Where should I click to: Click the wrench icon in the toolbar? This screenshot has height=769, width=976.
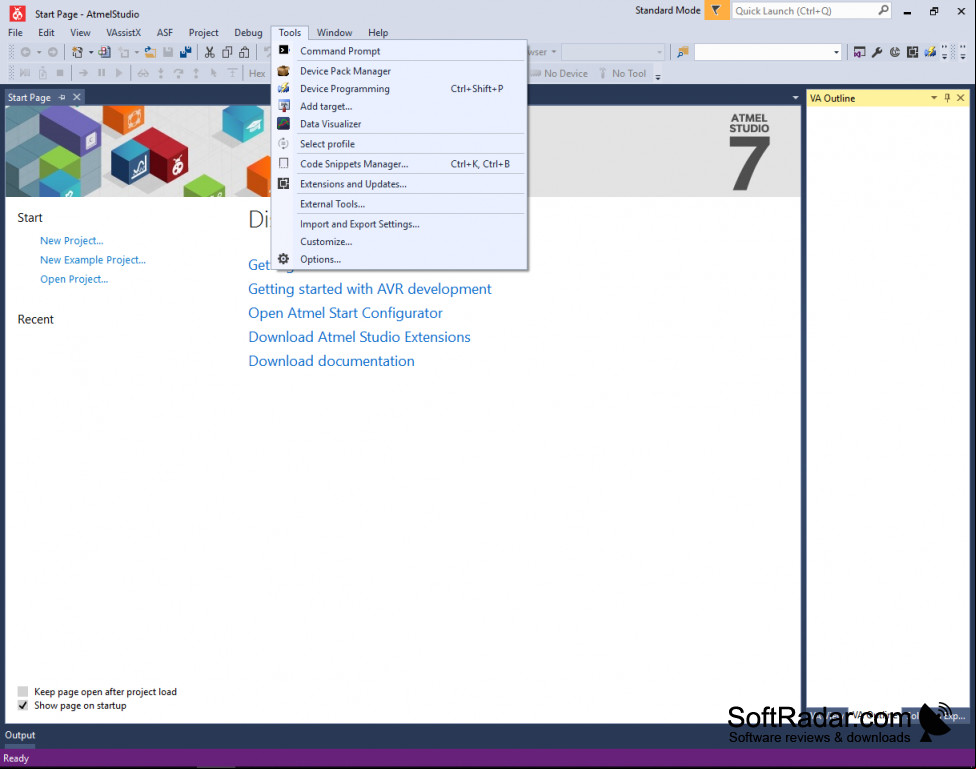877,52
